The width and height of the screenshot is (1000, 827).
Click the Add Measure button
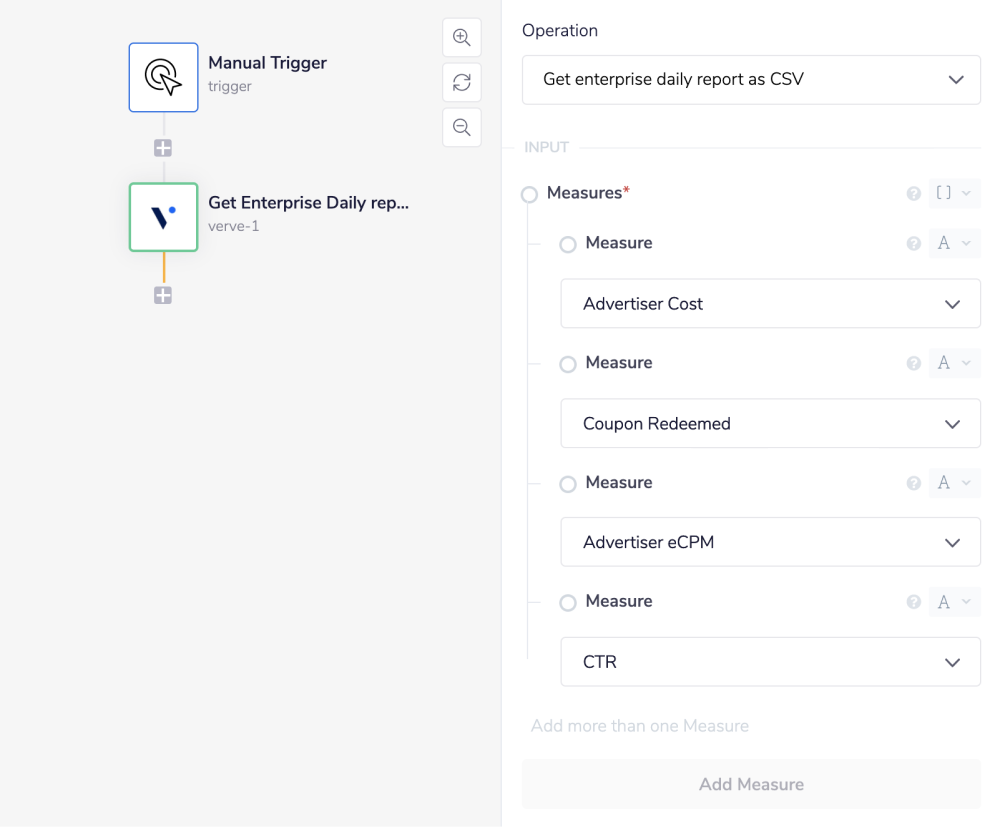[751, 784]
